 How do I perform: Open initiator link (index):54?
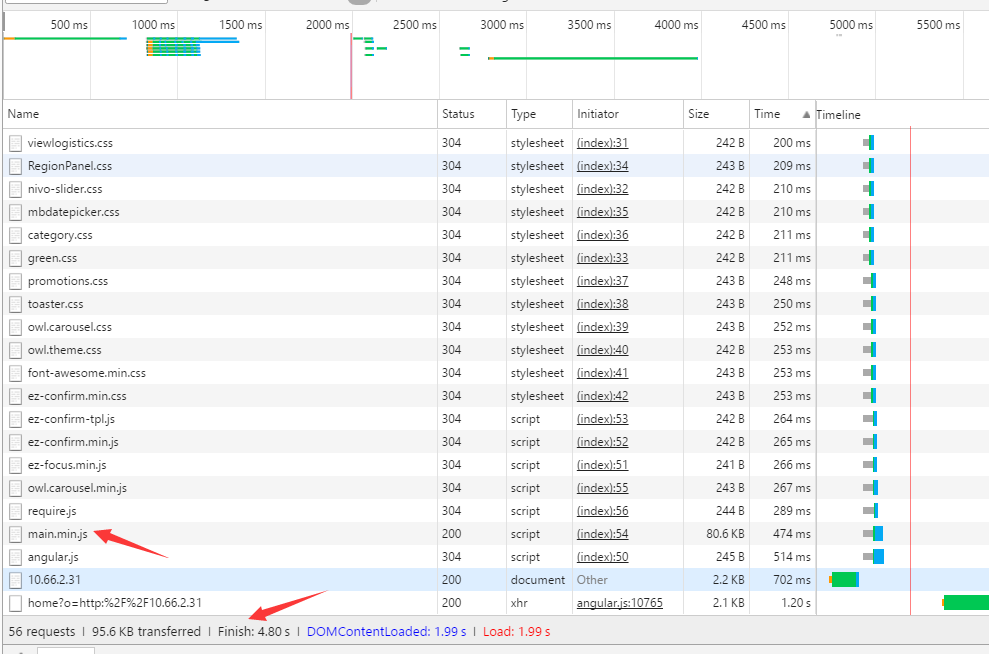[x=602, y=534]
